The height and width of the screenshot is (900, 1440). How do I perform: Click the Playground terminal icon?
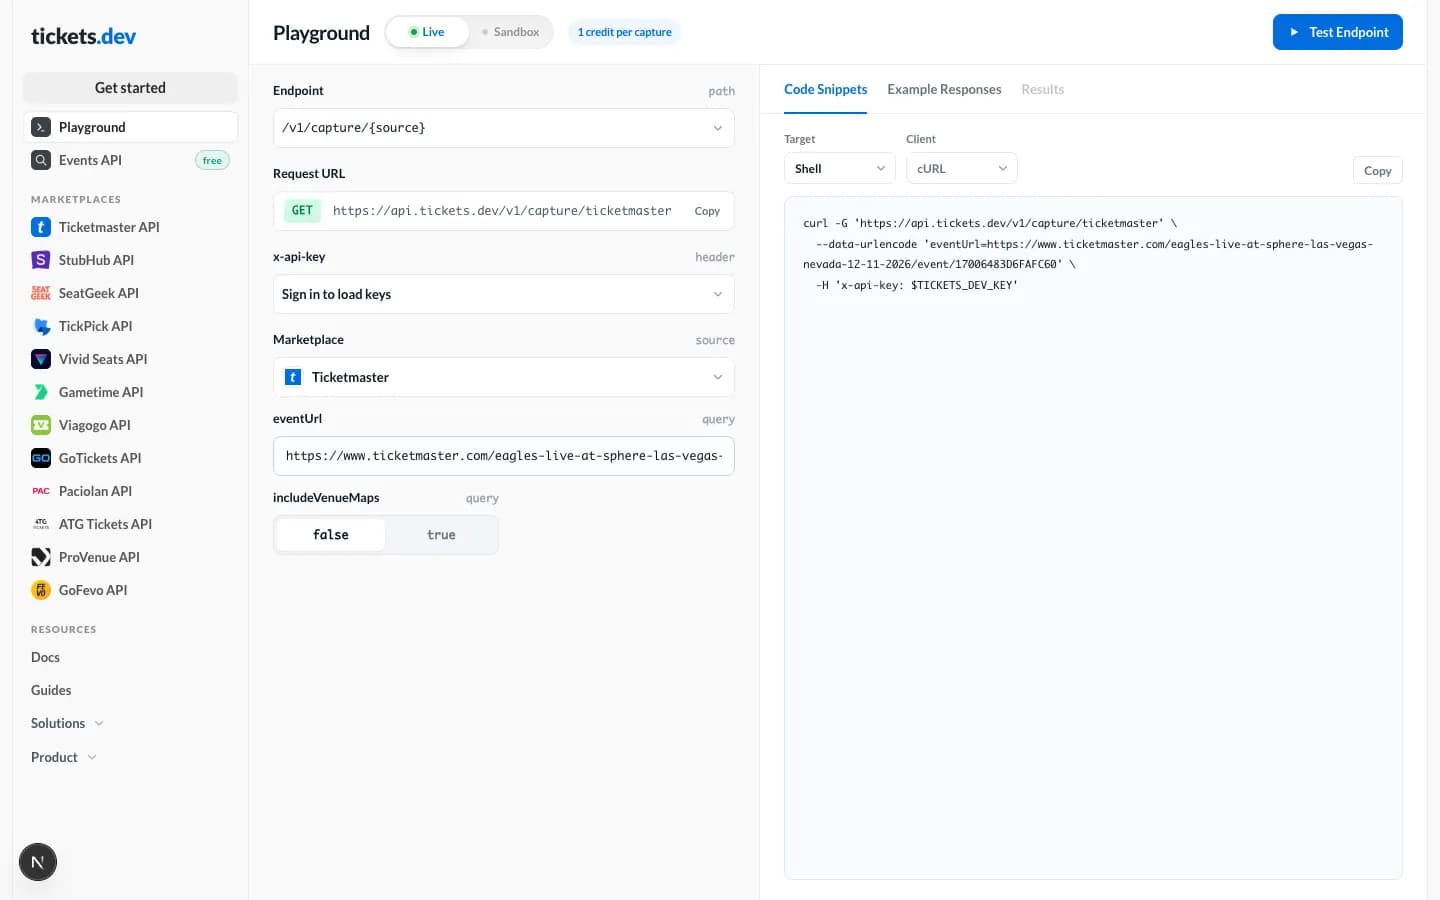(x=41, y=127)
